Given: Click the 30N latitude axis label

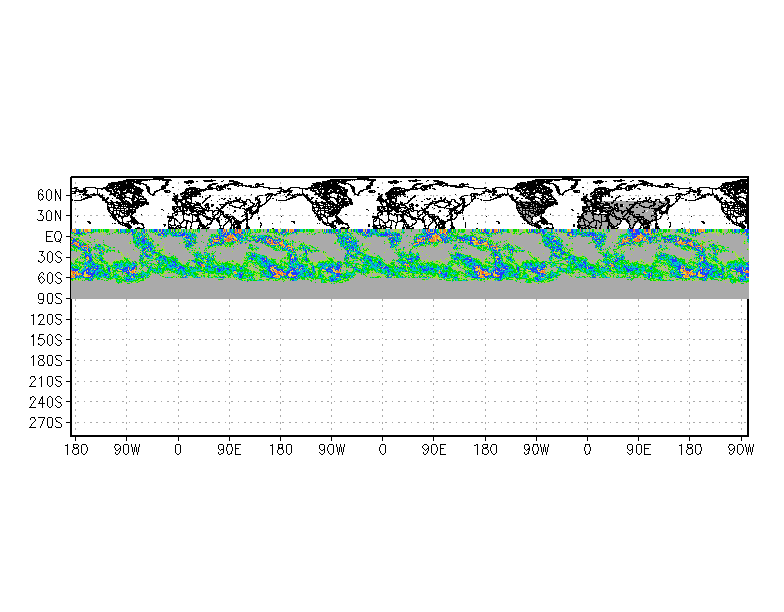Looking at the screenshot, I should click(x=50, y=216).
